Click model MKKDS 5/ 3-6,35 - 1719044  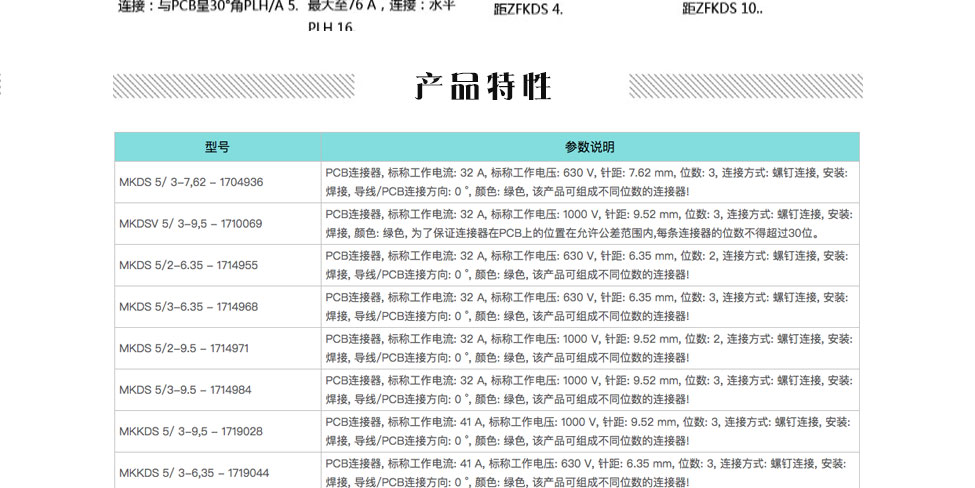click(x=194, y=472)
